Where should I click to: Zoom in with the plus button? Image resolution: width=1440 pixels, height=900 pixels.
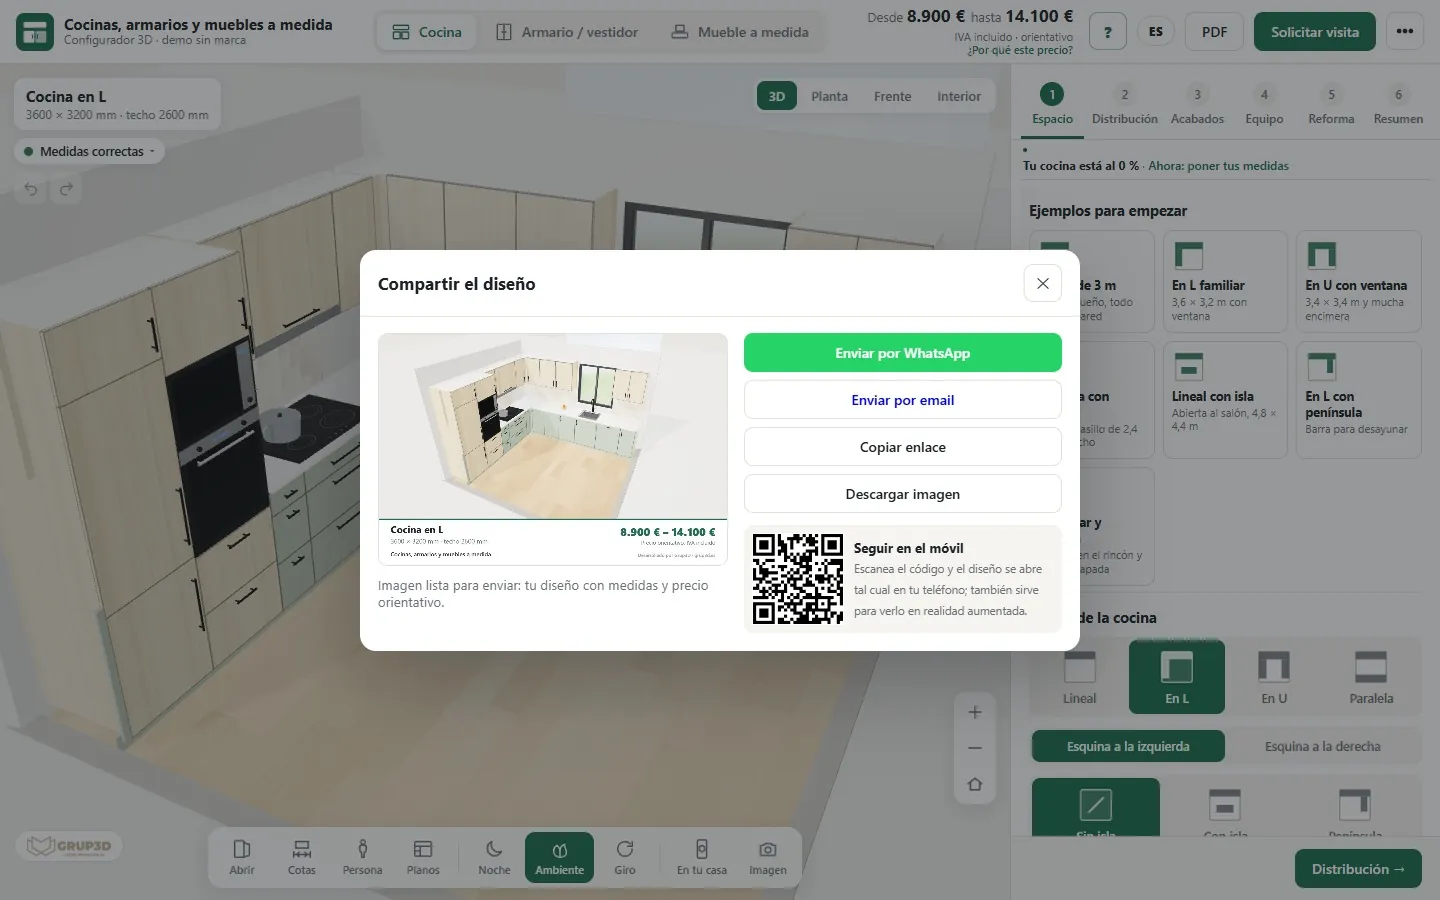975,712
